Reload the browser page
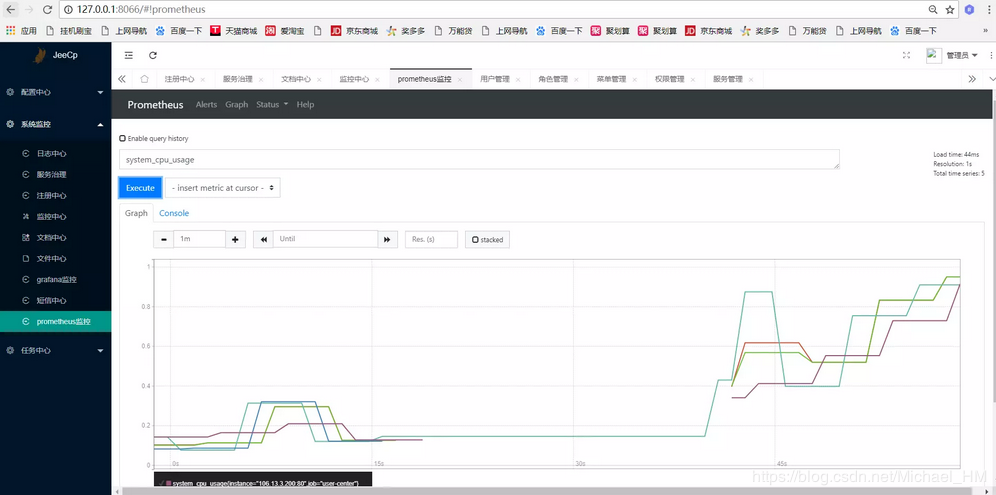996x495 pixels. pyautogui.click(x=48, y=10)
